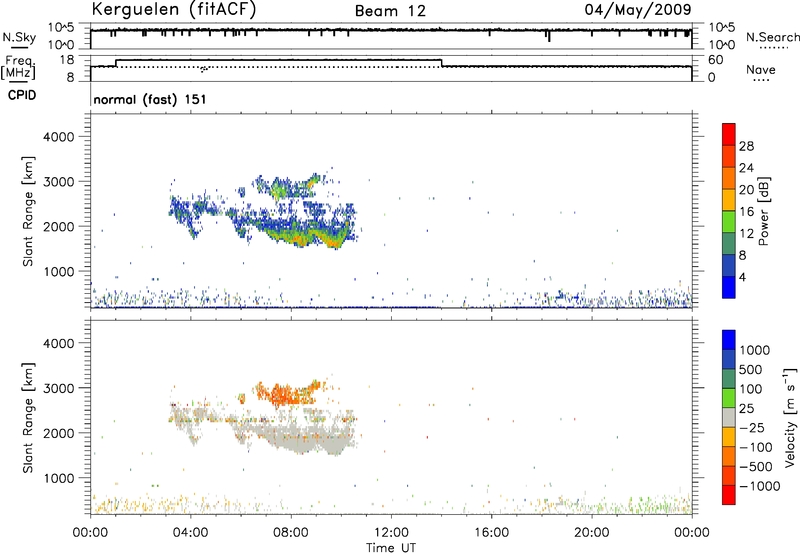The image size is (800, 554).
Task: Click the Slant Range label of the power panel
Action: [x=28, y=211]
